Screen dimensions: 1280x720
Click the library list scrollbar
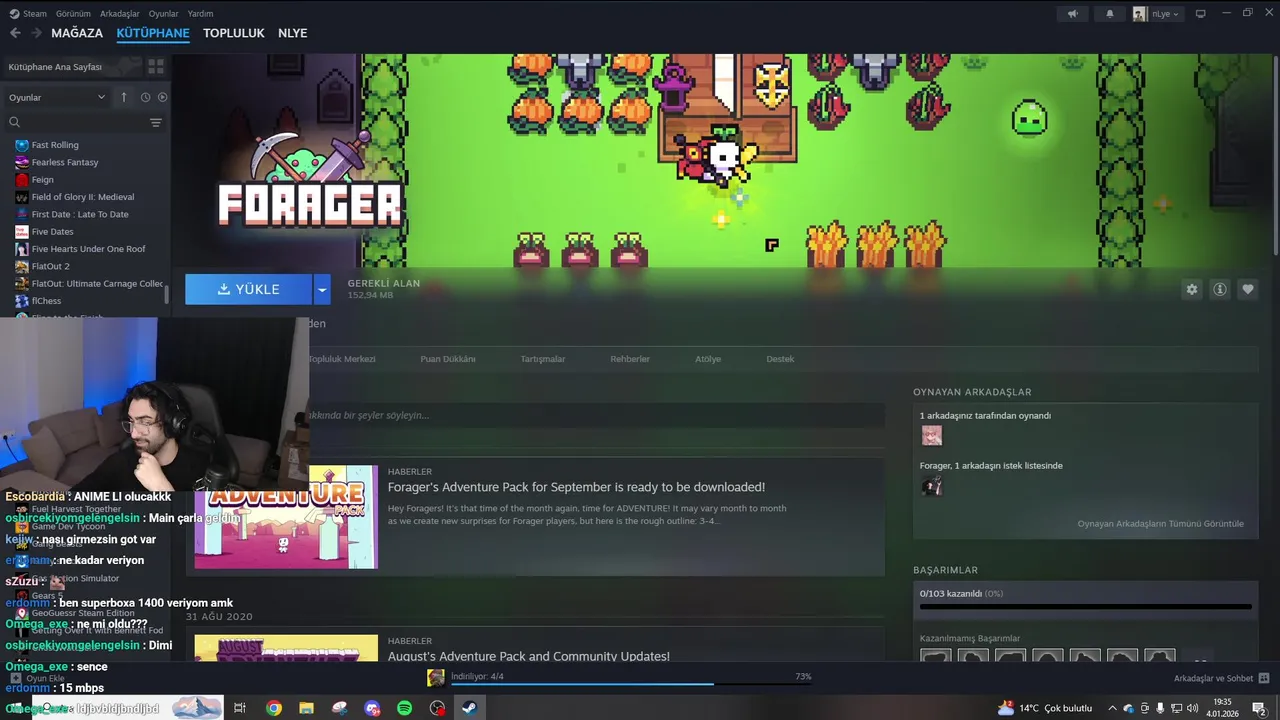[167, 293]
